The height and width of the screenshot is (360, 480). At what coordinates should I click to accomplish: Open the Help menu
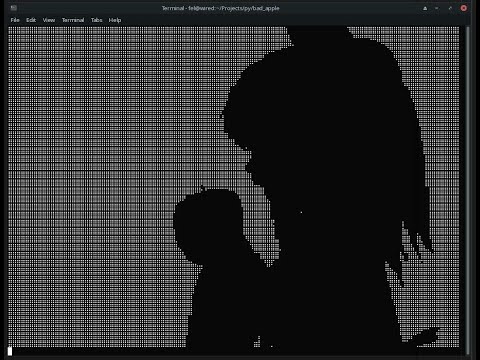click(115, 20)
